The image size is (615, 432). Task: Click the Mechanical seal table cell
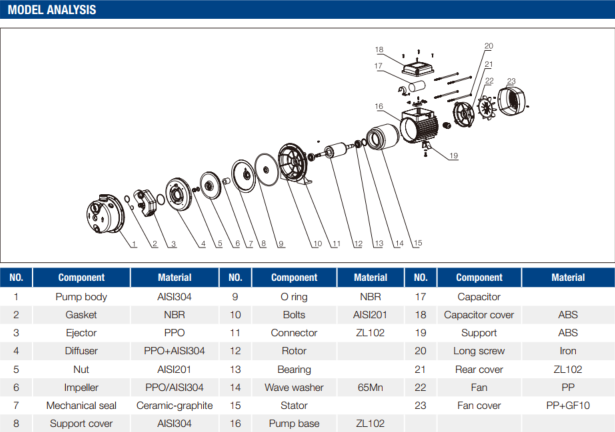pos(81,405)
